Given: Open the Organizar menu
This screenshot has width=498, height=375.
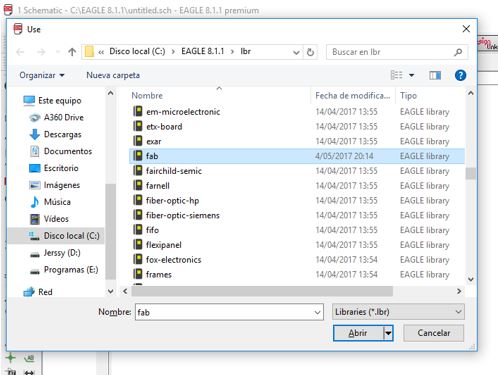Looking at the screenshot, I should [42, 75].
